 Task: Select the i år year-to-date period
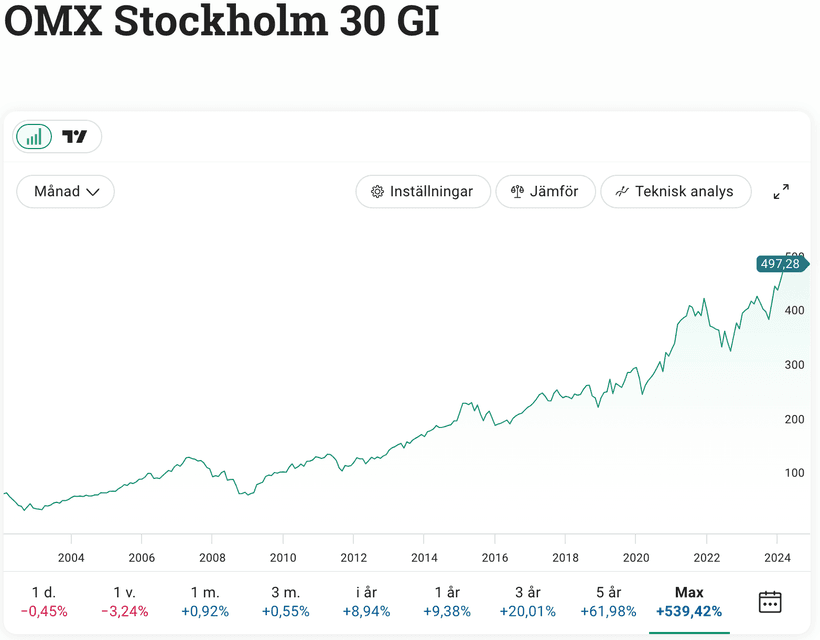click(366, 602)
